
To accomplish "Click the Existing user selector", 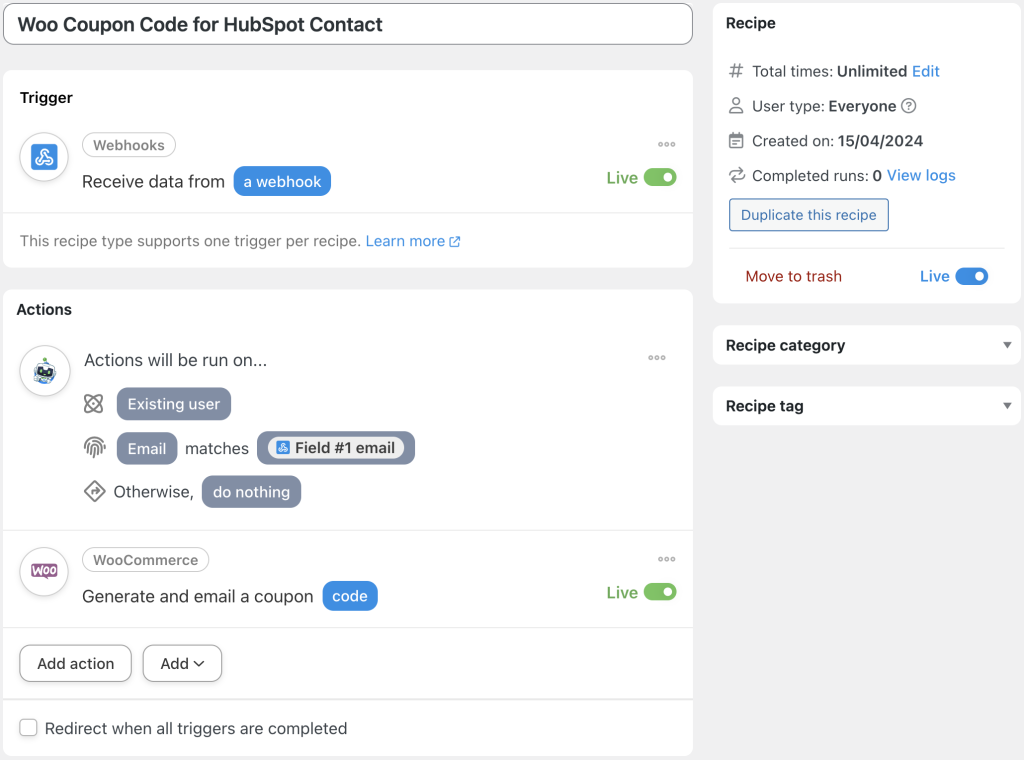I will (x=173, y=404).
